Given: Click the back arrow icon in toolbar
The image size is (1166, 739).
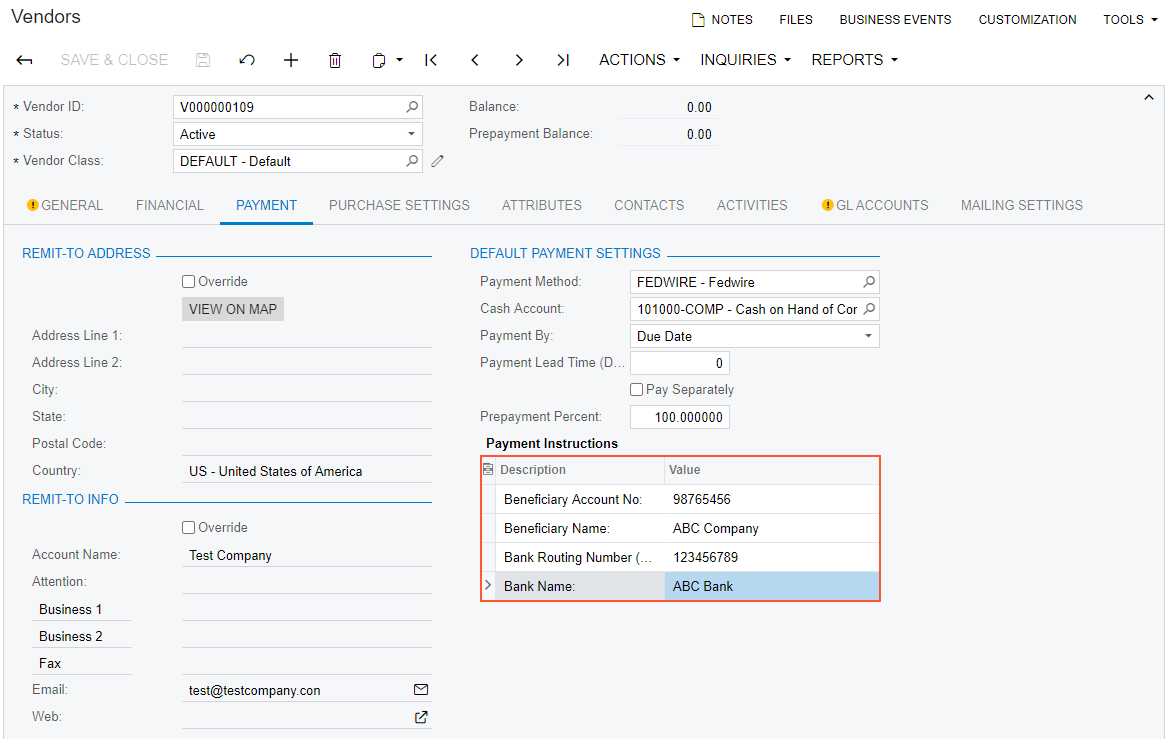Looking at the screenshot, I should (25, 60).
